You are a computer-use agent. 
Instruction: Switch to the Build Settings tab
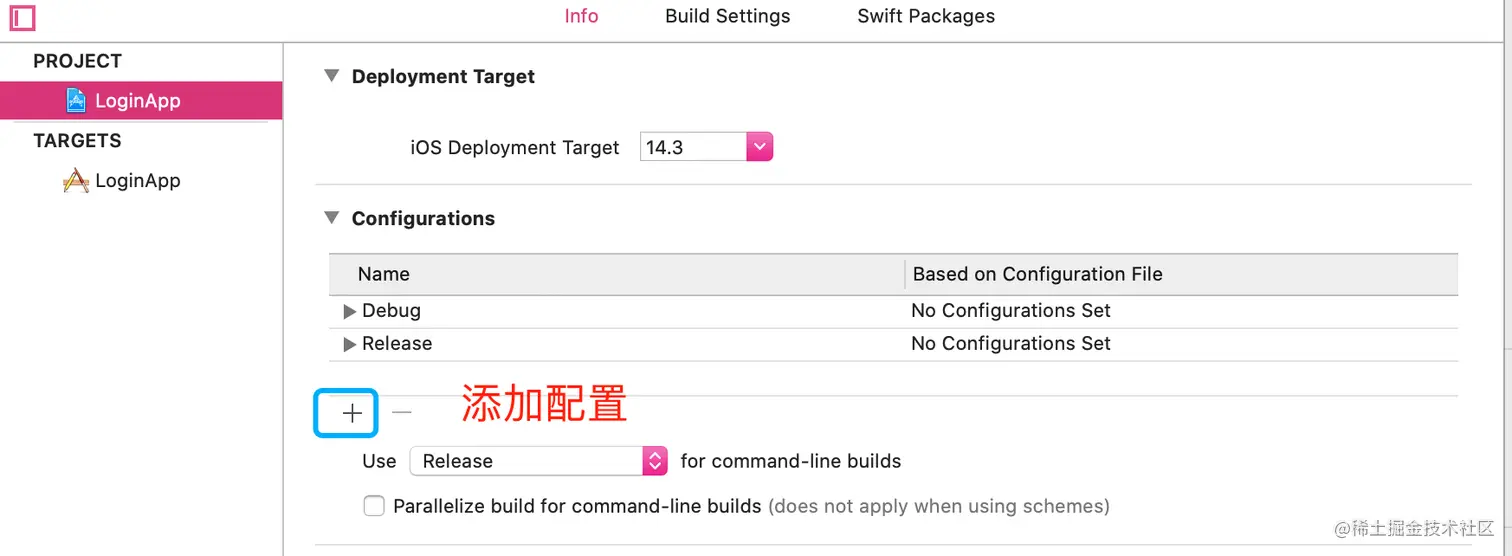[x=727, y=16]
